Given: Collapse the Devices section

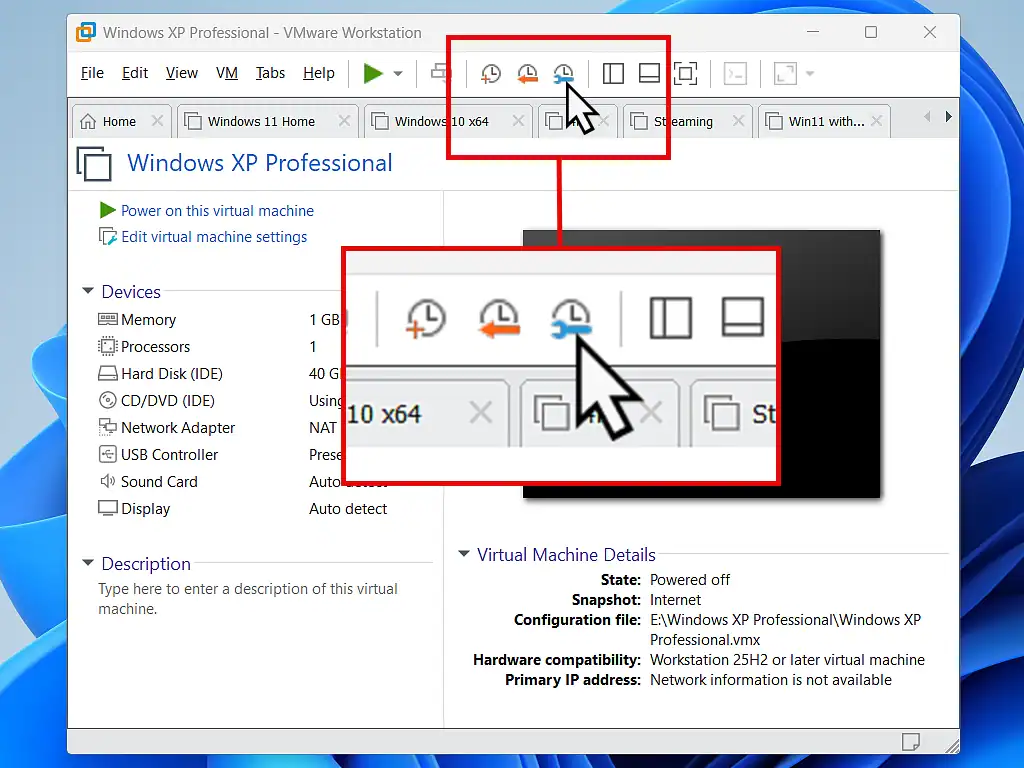Looking at the screenshot, I should (88, 291).
